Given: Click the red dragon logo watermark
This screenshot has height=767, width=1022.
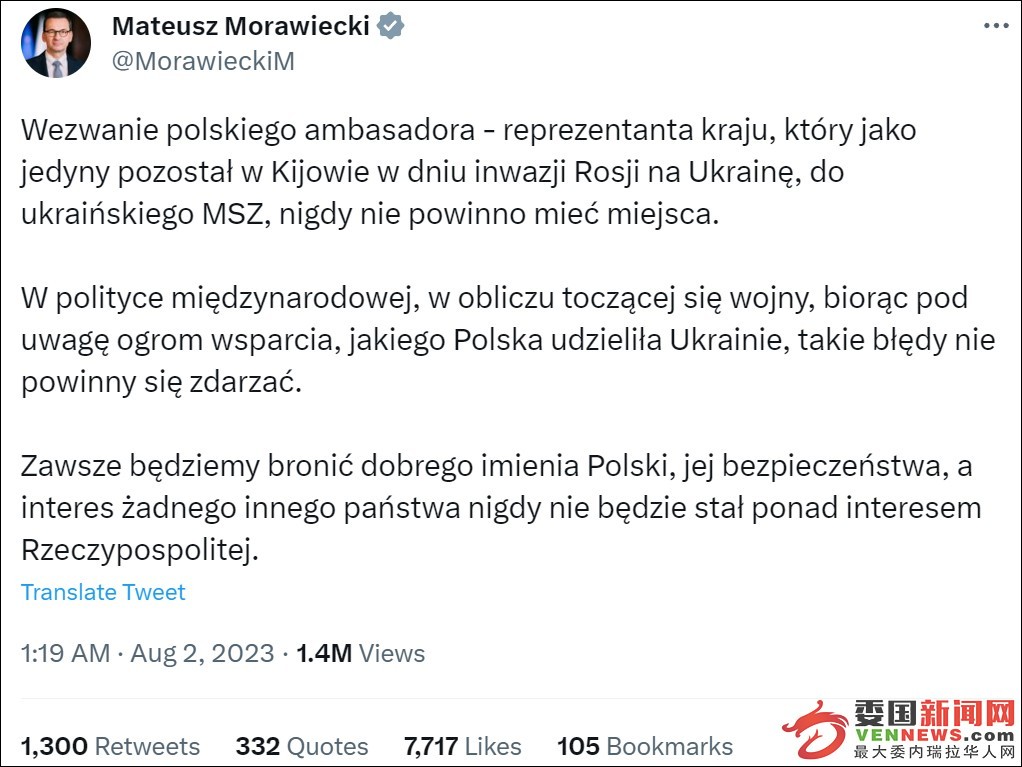Looking at the screenshot, I should [815, 729].
